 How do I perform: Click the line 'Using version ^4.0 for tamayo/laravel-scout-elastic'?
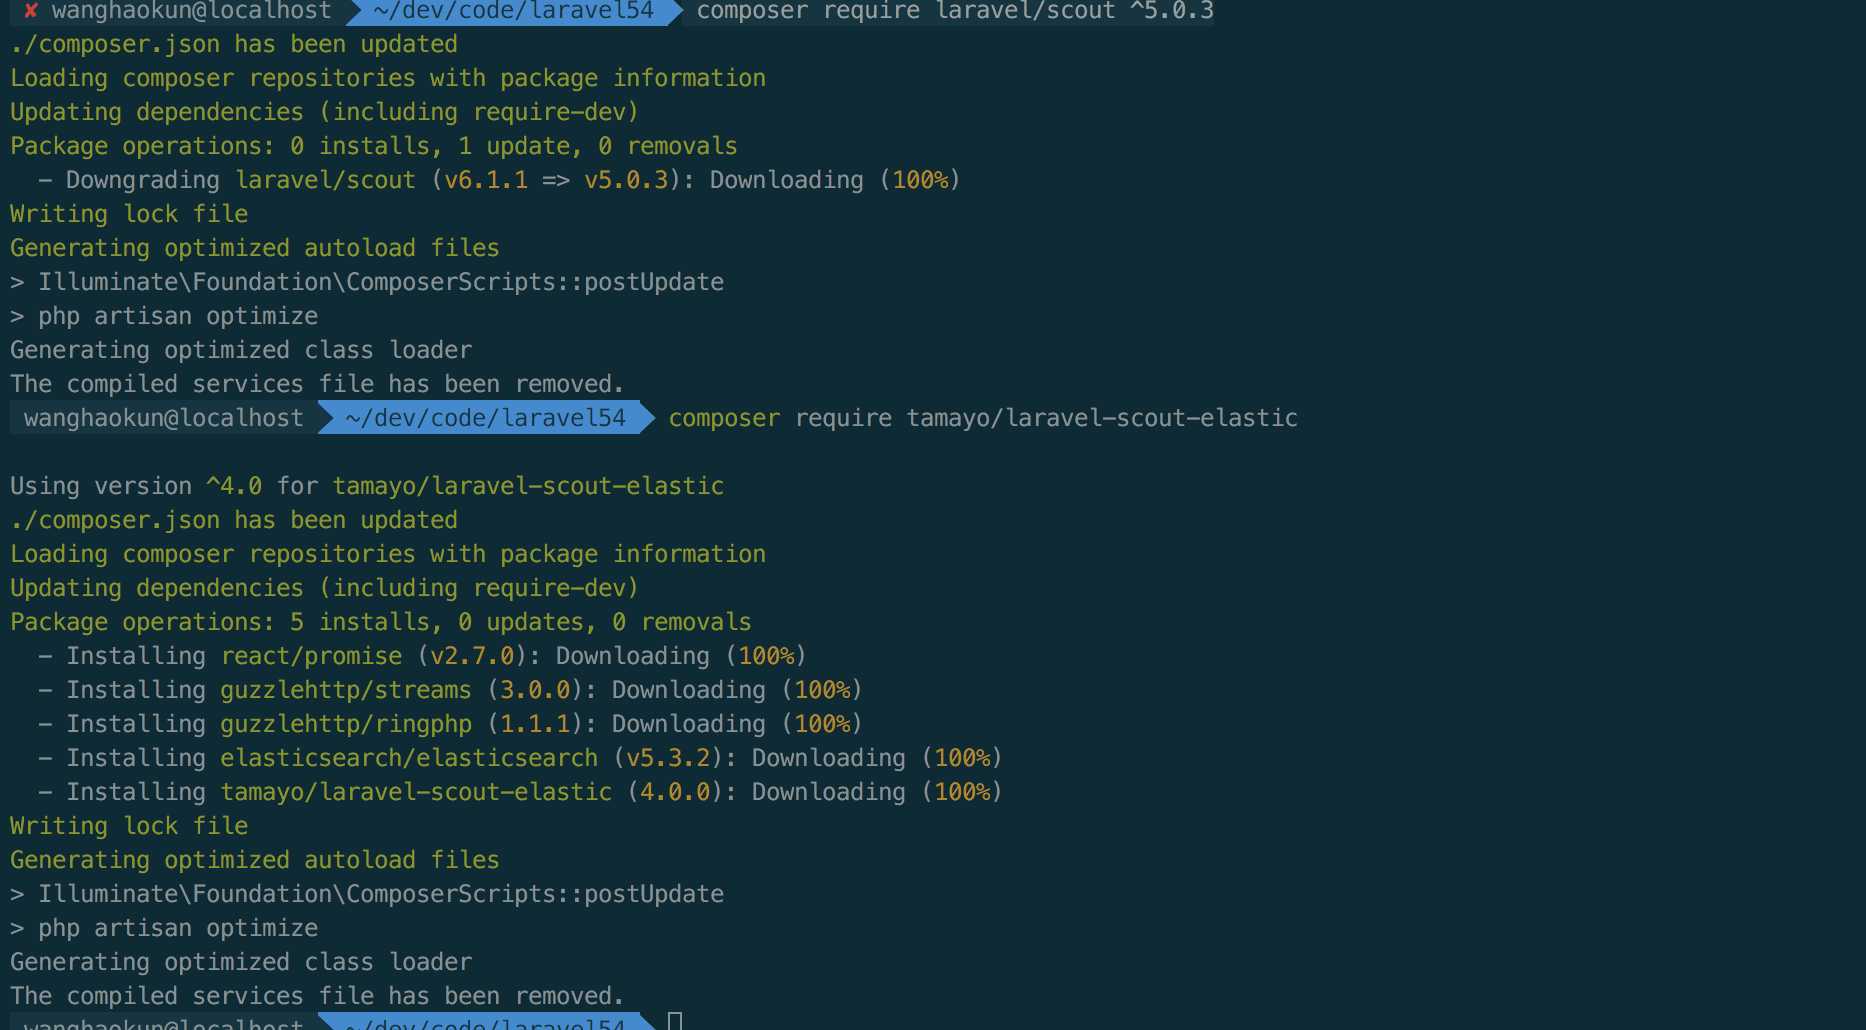(367, 486)
